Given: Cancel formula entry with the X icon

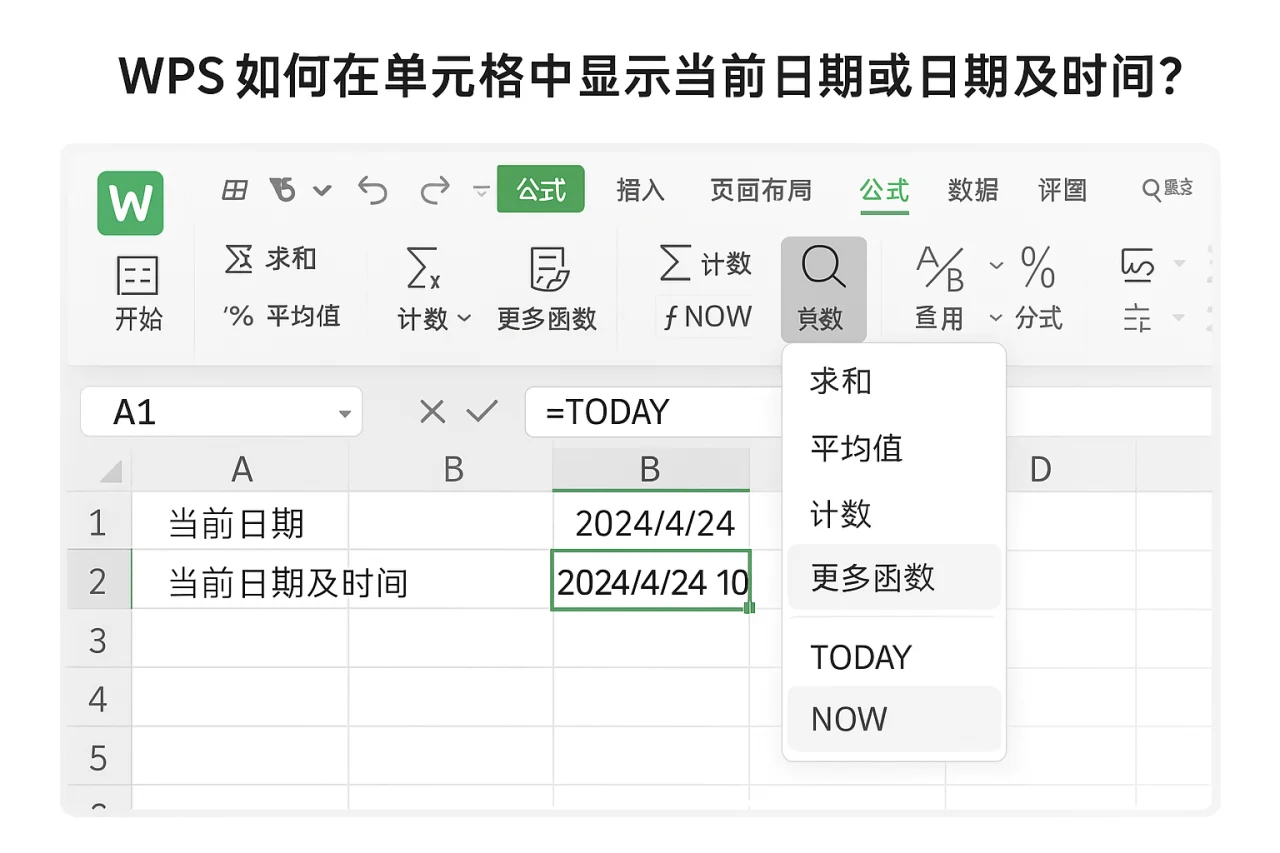Looking at the screenshot, I should point(432,411).
